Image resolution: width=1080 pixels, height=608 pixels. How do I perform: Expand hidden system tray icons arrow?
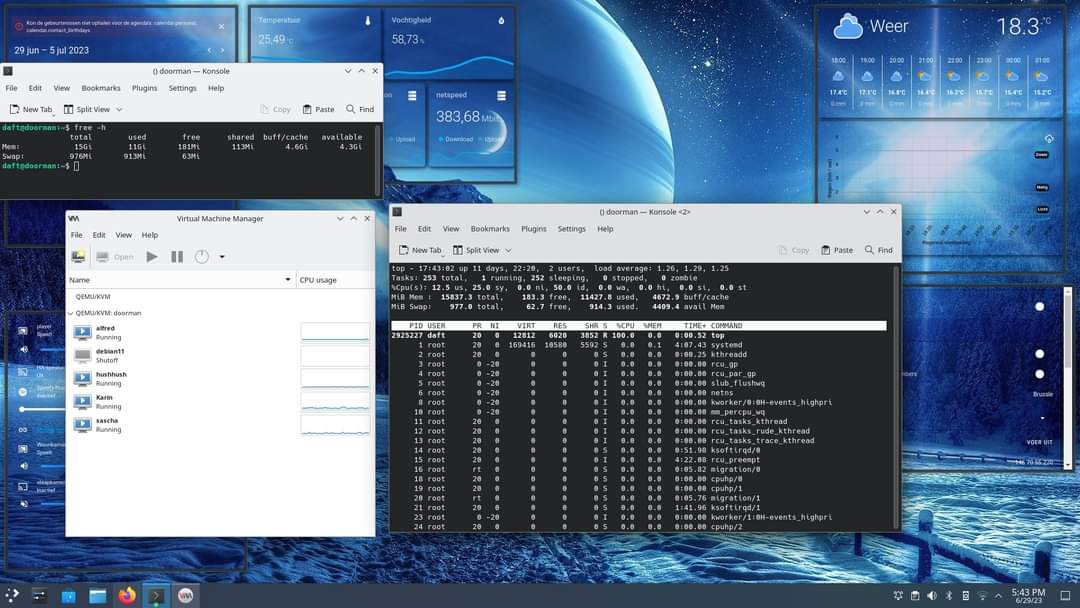[x=998, y=596]
